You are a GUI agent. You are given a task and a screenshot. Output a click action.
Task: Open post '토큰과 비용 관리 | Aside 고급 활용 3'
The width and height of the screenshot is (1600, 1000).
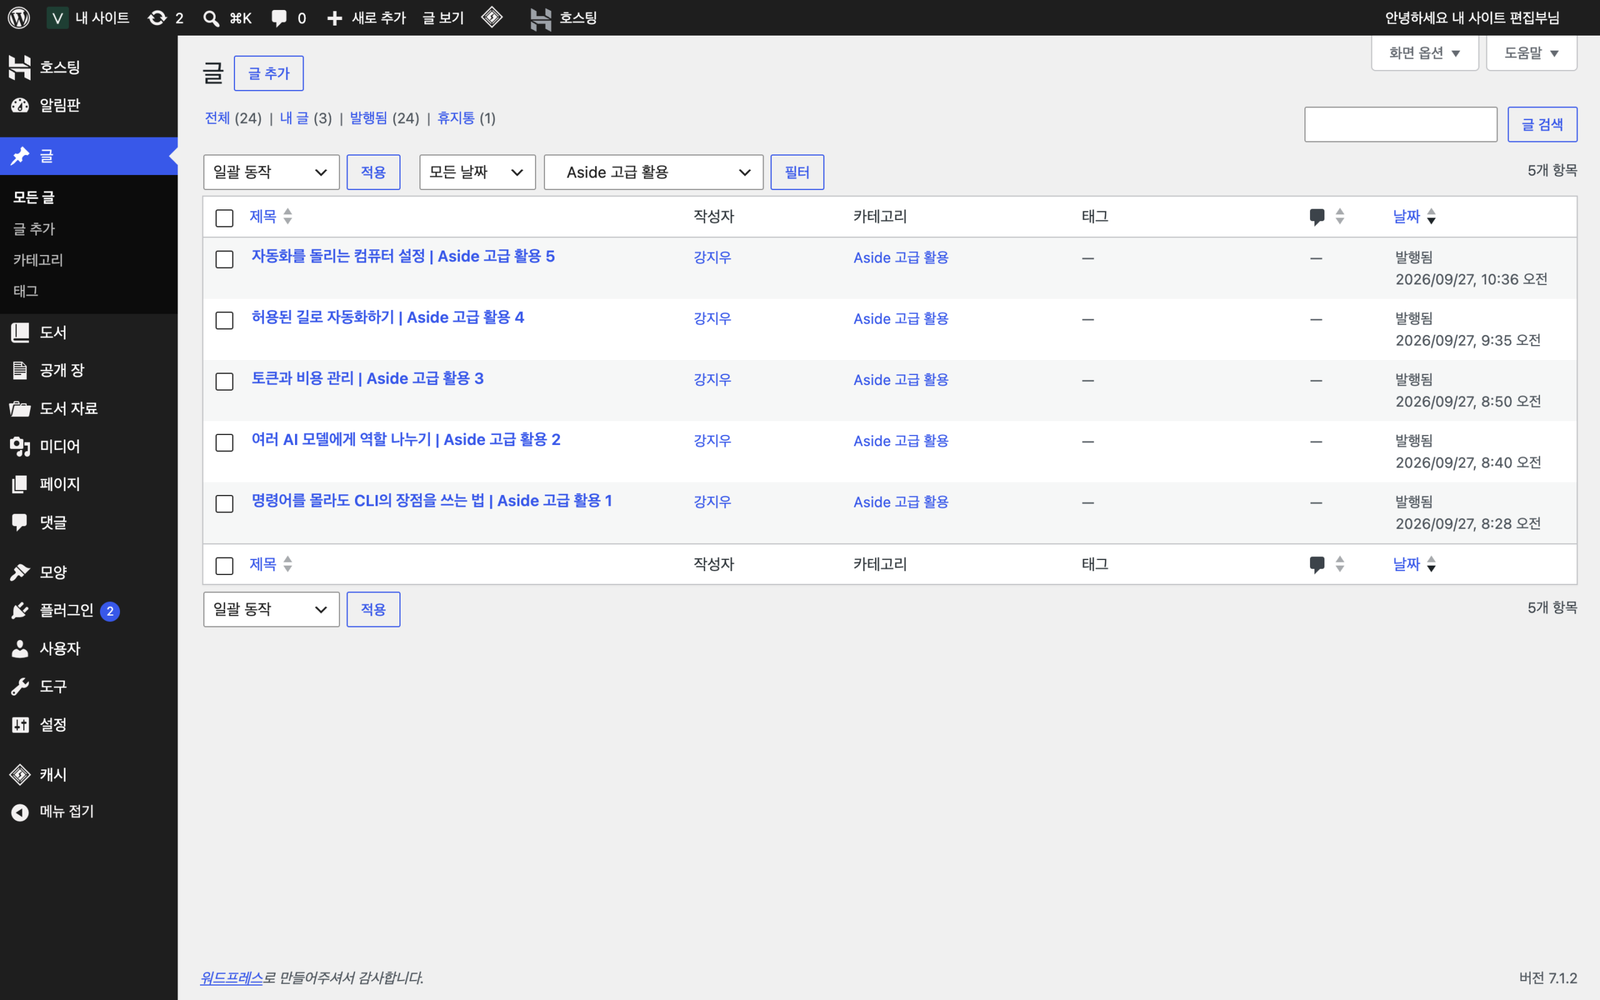pos(367,378)
